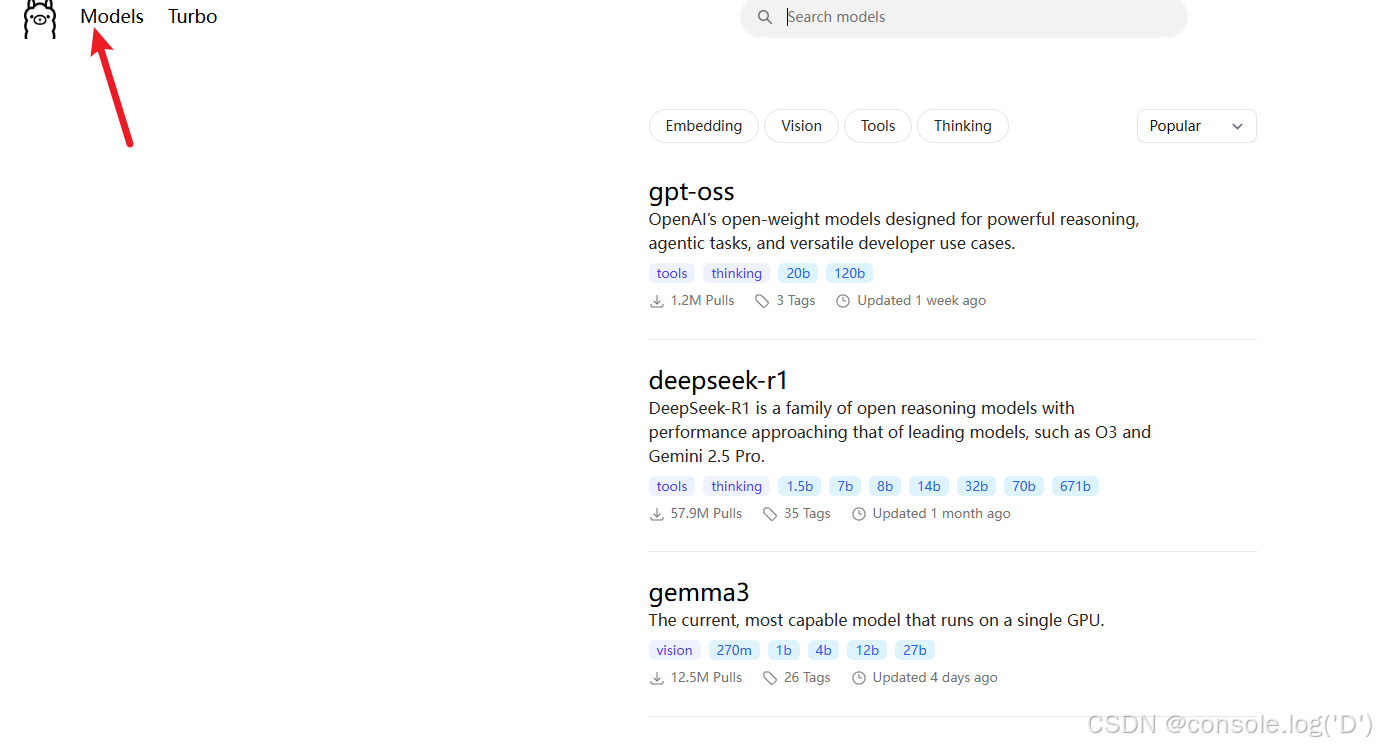The height and width of the screenshot is (747, 1376).
Task: Click the '57.9M Pulls' text
Action: pyautogui.click(x=707, y=514)
